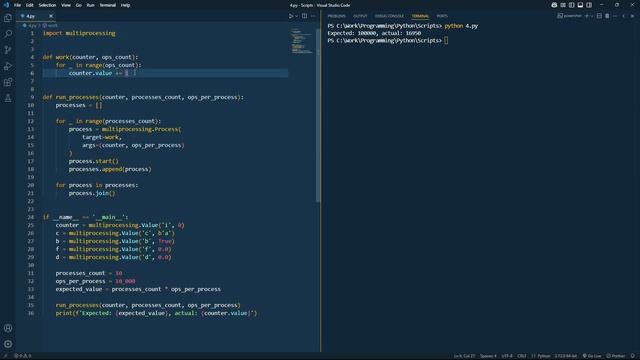Select the 4.py editor tab
Image resolution: width=640 pixels, height=360 pixels.
coord(36,16)
